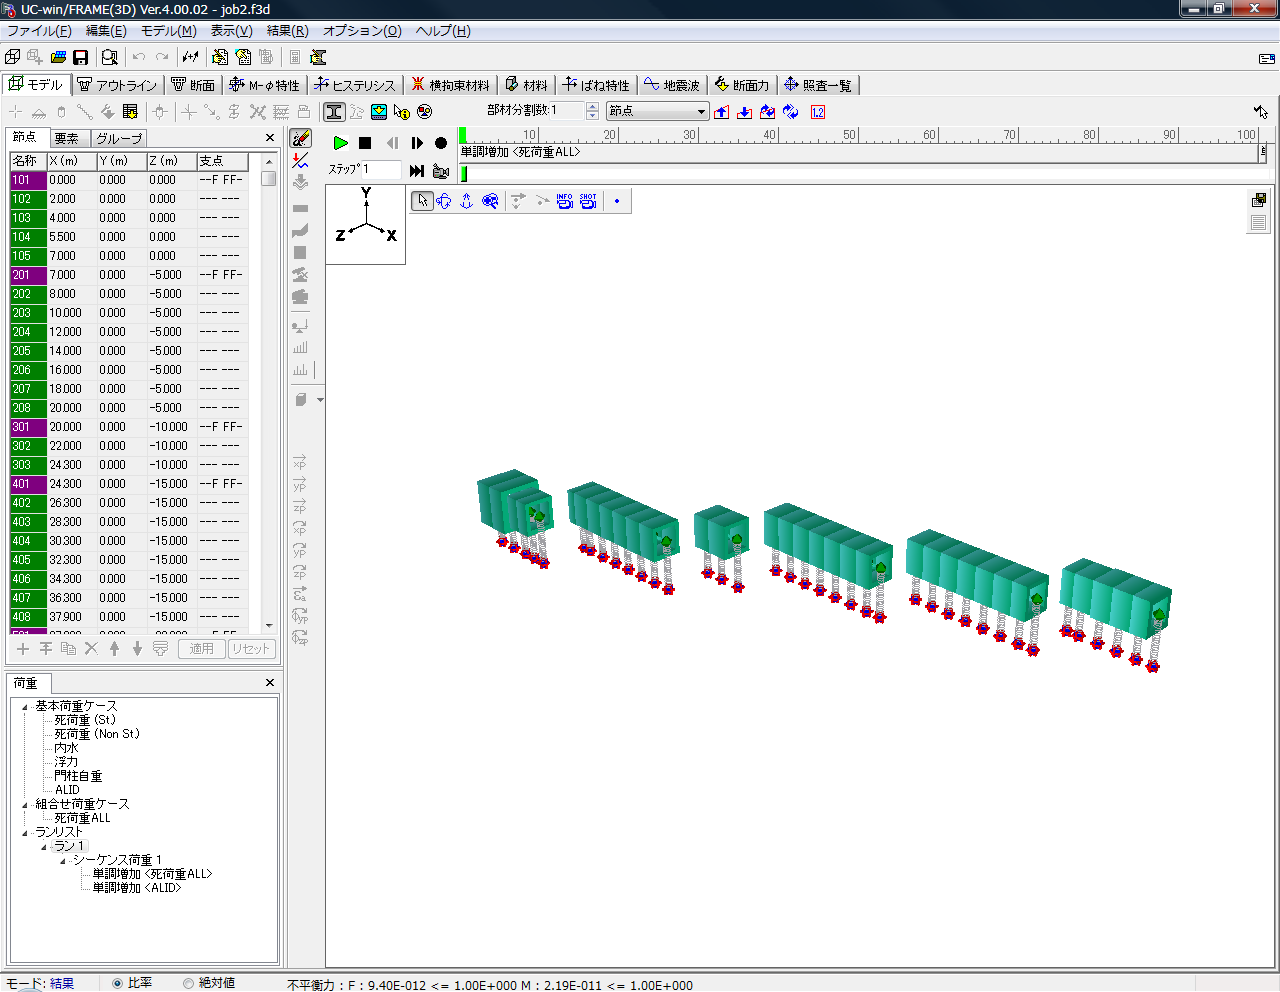Click the skip-to-last-step icon
1280x992 pixels.
[417, 171]
